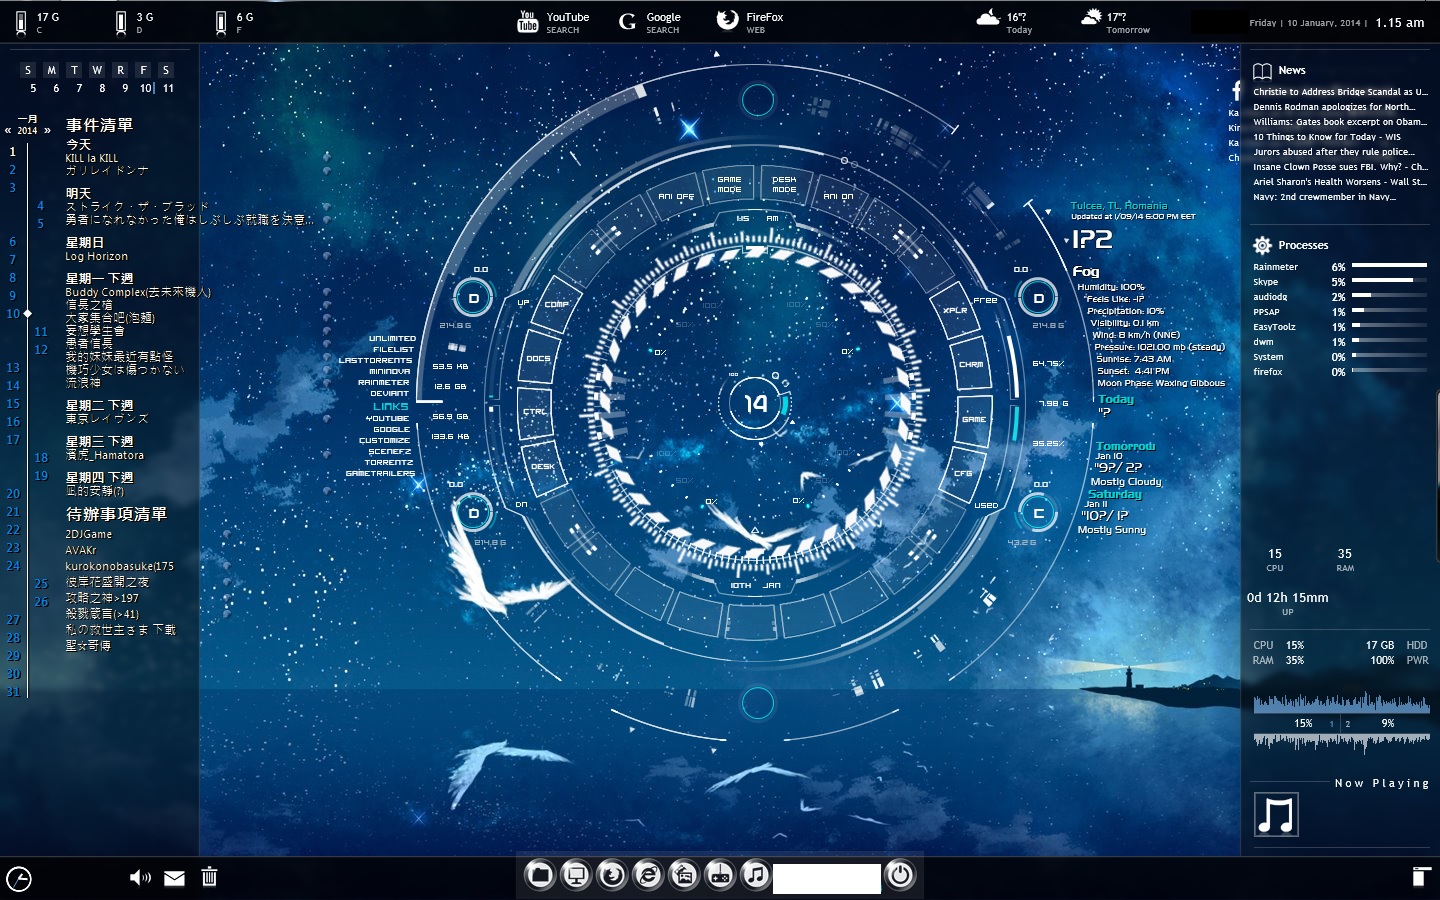
Task: Switch to GAME MODE on the ring
Action: pyautogui.click(x=729, y=185)
